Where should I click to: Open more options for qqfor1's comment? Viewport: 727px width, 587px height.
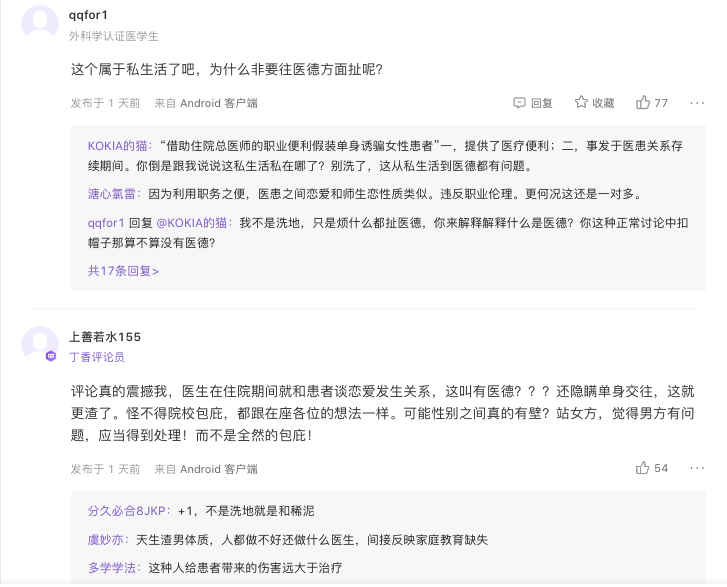point(697,103)
